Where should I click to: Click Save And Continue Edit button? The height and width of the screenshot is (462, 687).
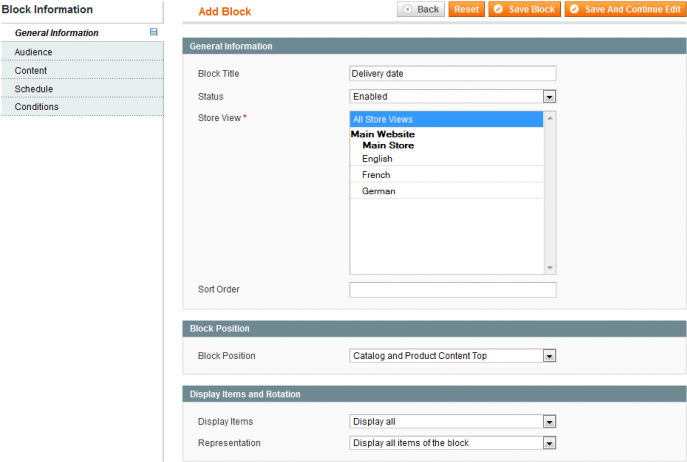click(x=625, y=9)
